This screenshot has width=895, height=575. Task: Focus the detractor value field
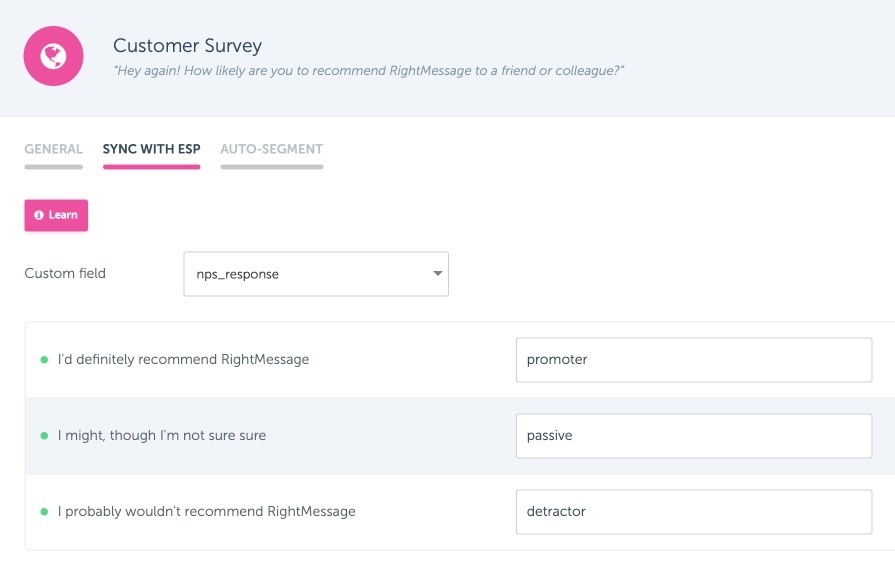click(694, 512)
